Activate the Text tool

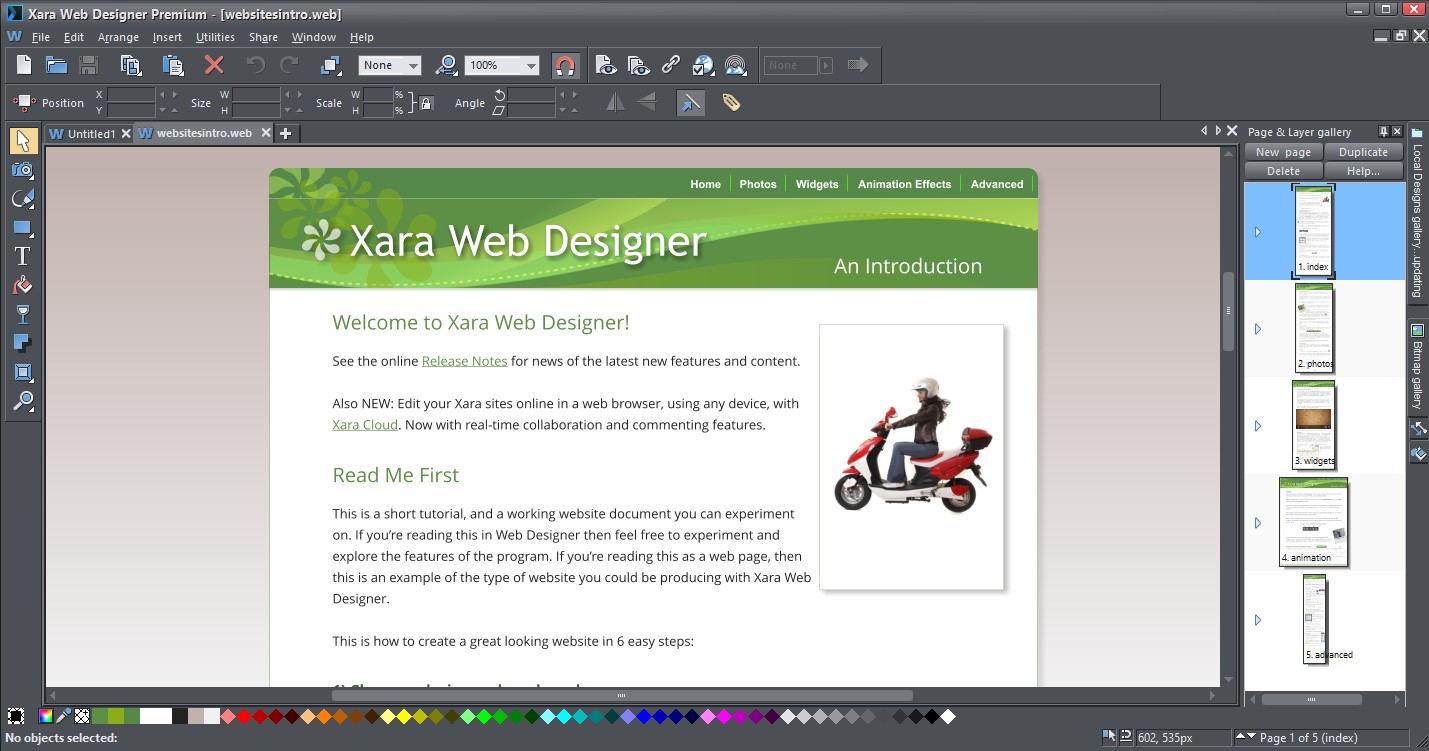click(x=23, y=257)
